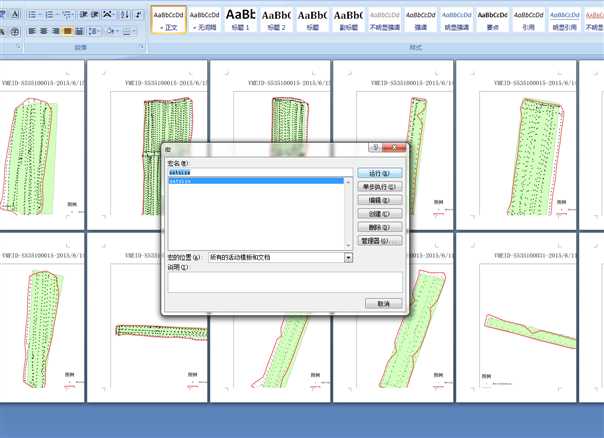Click macro list scrollbar up arrow
The width and height of the screenshot is (604, 438).
(x=348, y=181)
